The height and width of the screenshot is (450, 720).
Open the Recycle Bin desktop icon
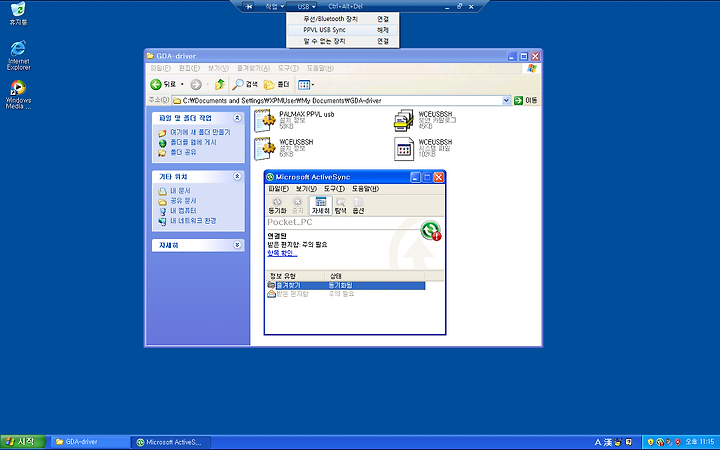click(18, 13)
